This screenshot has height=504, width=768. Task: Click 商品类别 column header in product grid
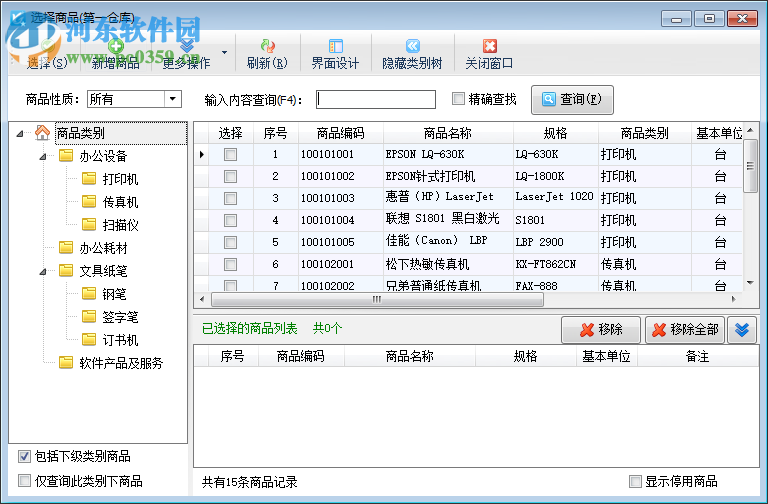click(645, 133)
